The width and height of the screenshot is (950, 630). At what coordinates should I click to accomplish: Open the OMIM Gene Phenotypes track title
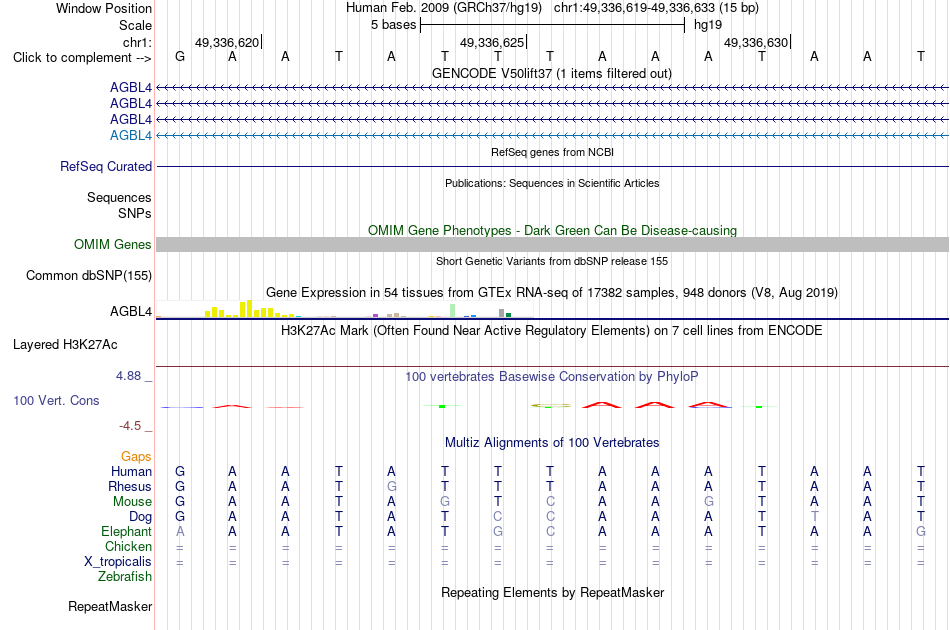(x=552, y=230)
